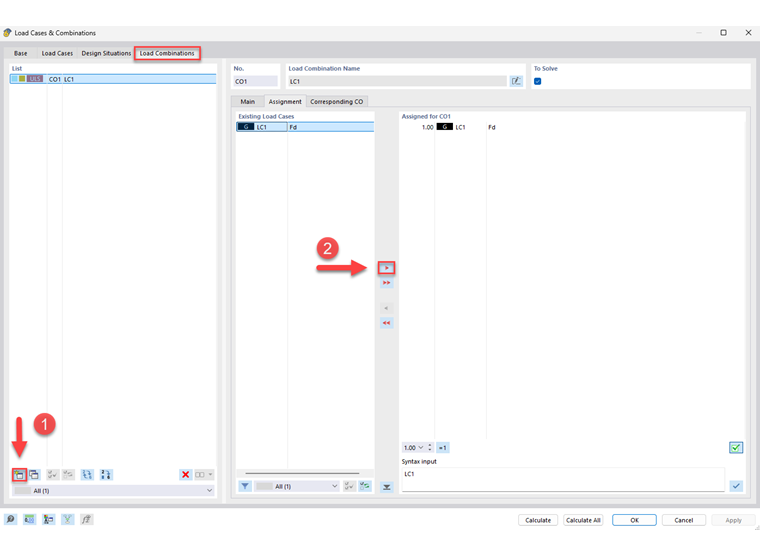Delete load combination with red X
The image size is (760, 556).
185,475
